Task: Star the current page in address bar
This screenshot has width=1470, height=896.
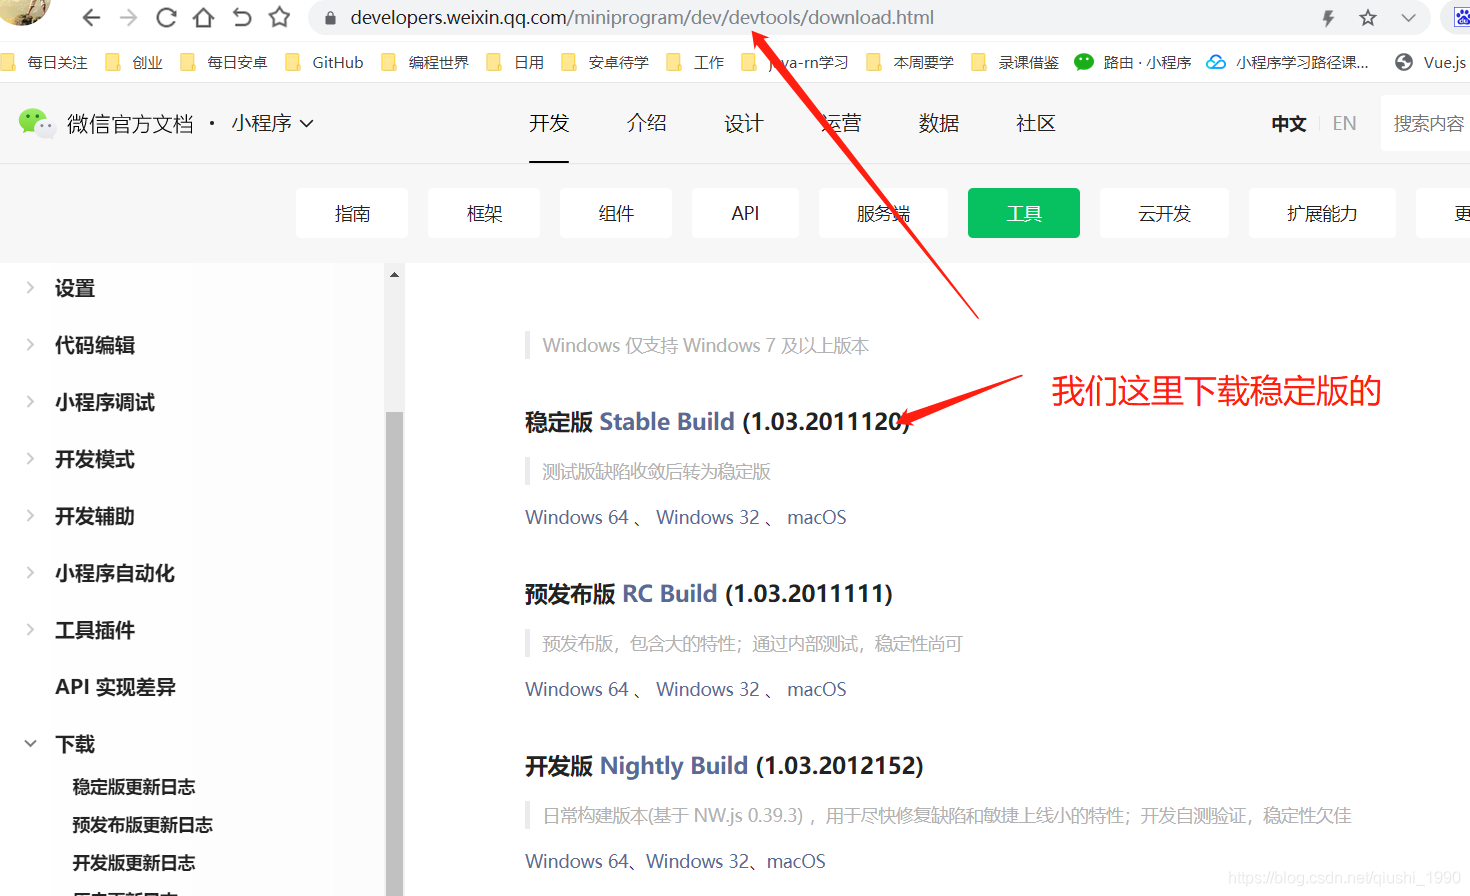Action: coord(1366,17)
